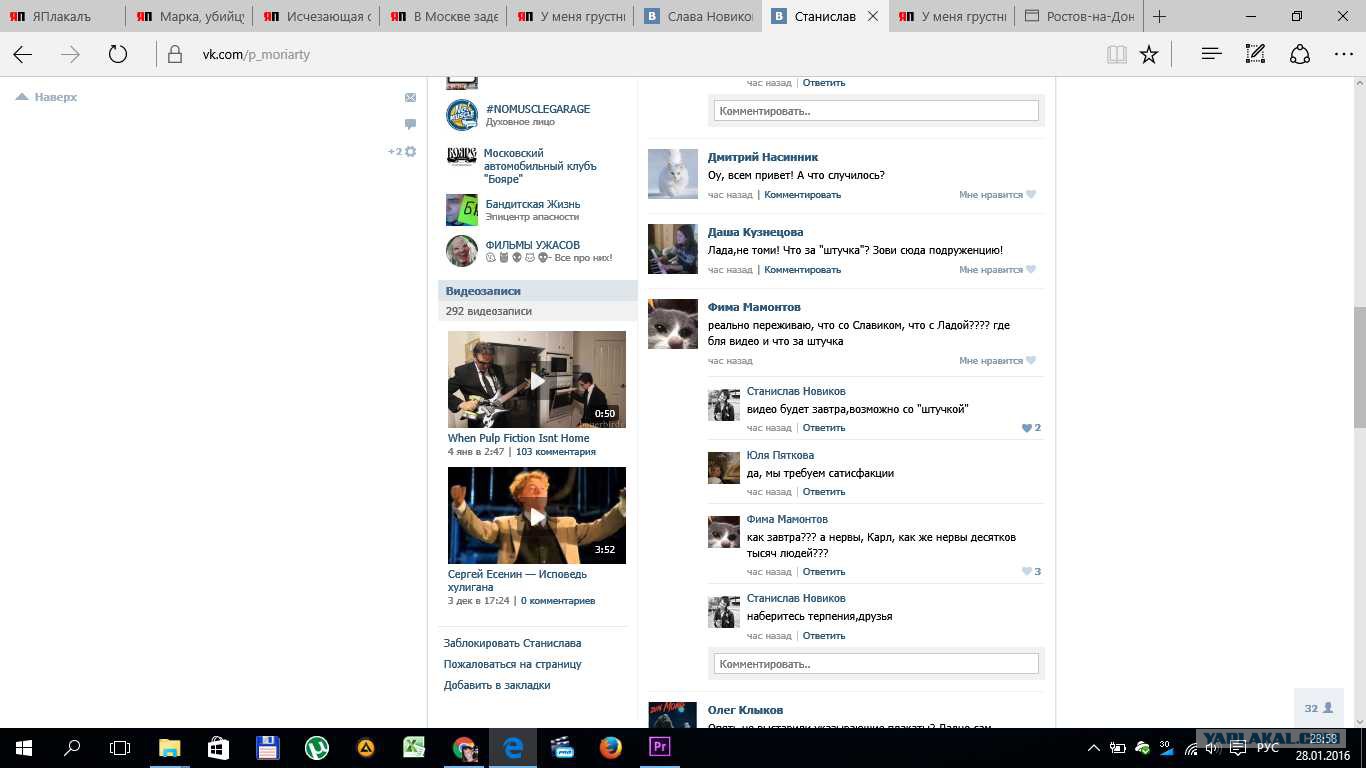Play the 3:52 Есенин video thumbnail
Image resolution: width=1366 pixels, height=768 pixels.
click(537, 515)
